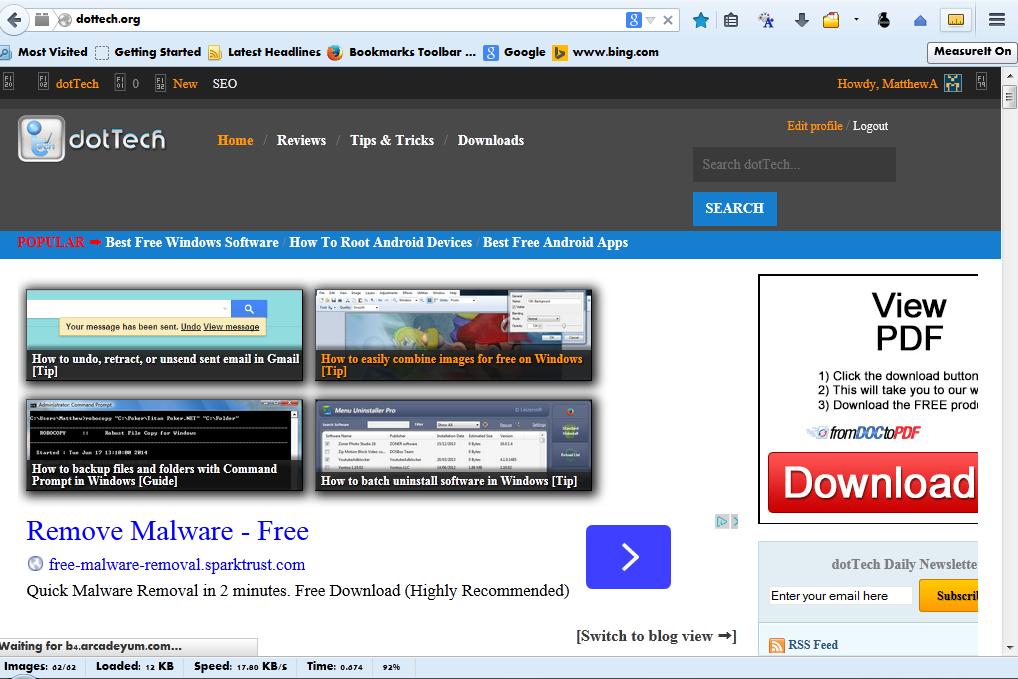
Task: Click the Logout link
Action: coord(870,126)
